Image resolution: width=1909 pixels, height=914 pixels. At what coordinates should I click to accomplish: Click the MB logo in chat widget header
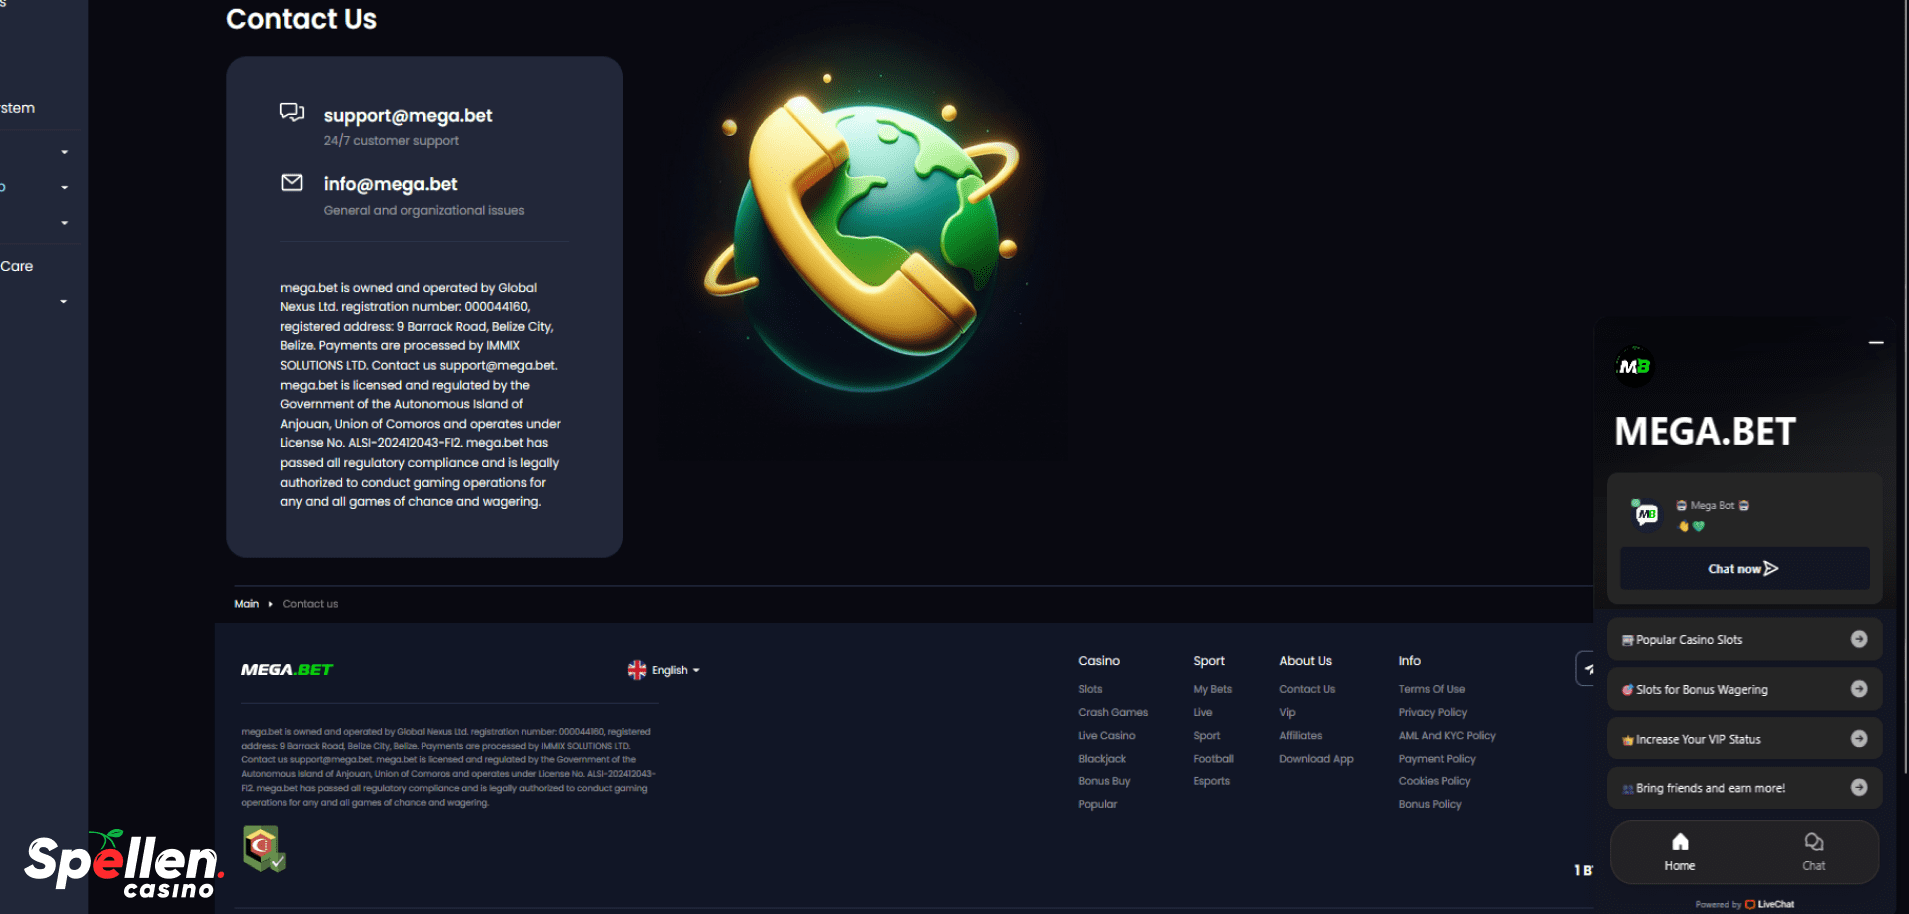(x=1634, y=366)
